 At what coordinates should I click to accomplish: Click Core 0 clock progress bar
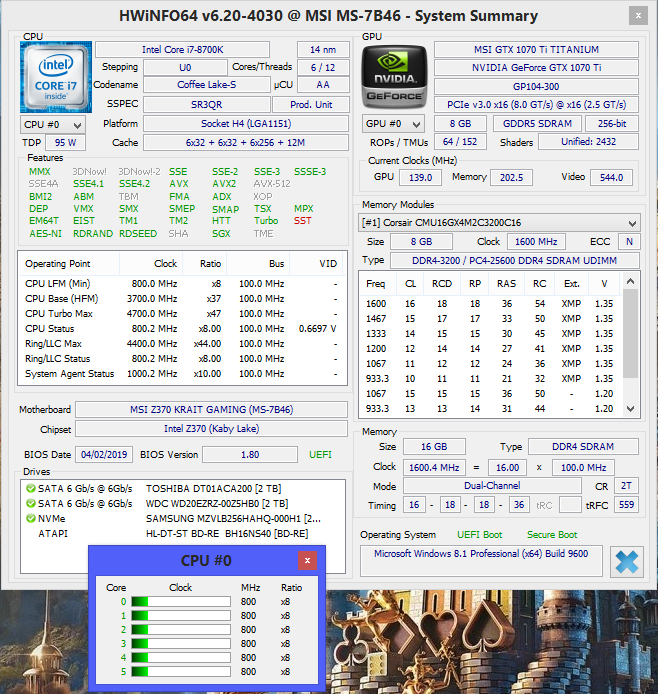pyautogui.click(x=181, y=601)
